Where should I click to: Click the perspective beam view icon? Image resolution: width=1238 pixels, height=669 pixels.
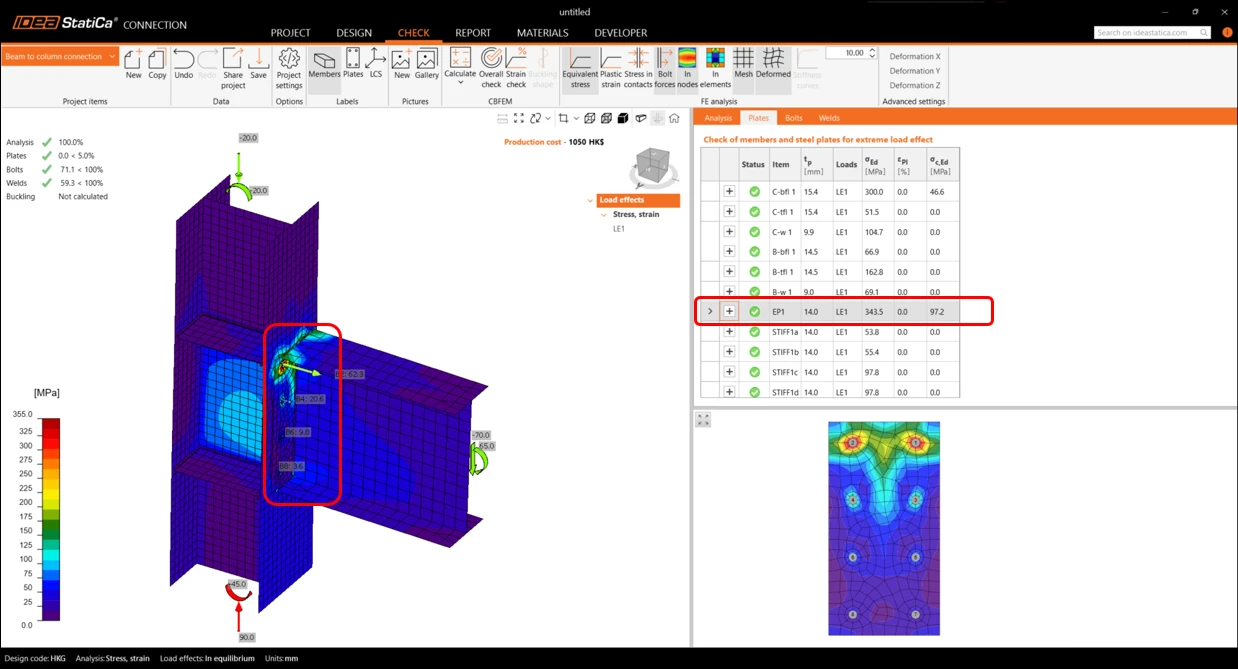[x=641, y=118]
